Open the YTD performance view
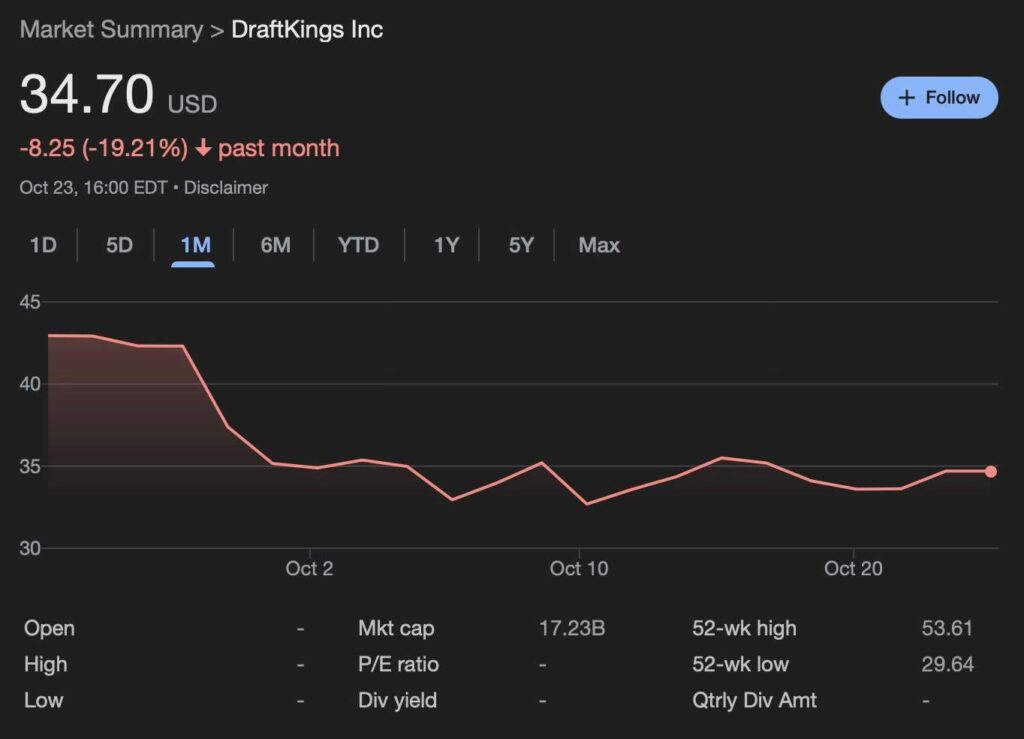Image resolution: width=1024 pixels, height=739 pixels. [358, 244]
